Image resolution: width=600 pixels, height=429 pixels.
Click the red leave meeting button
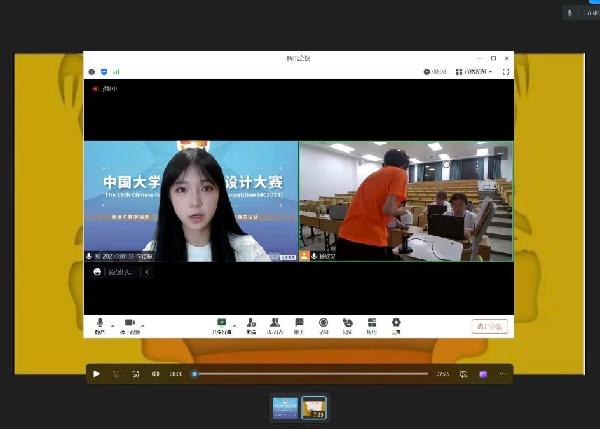(490, 326)
